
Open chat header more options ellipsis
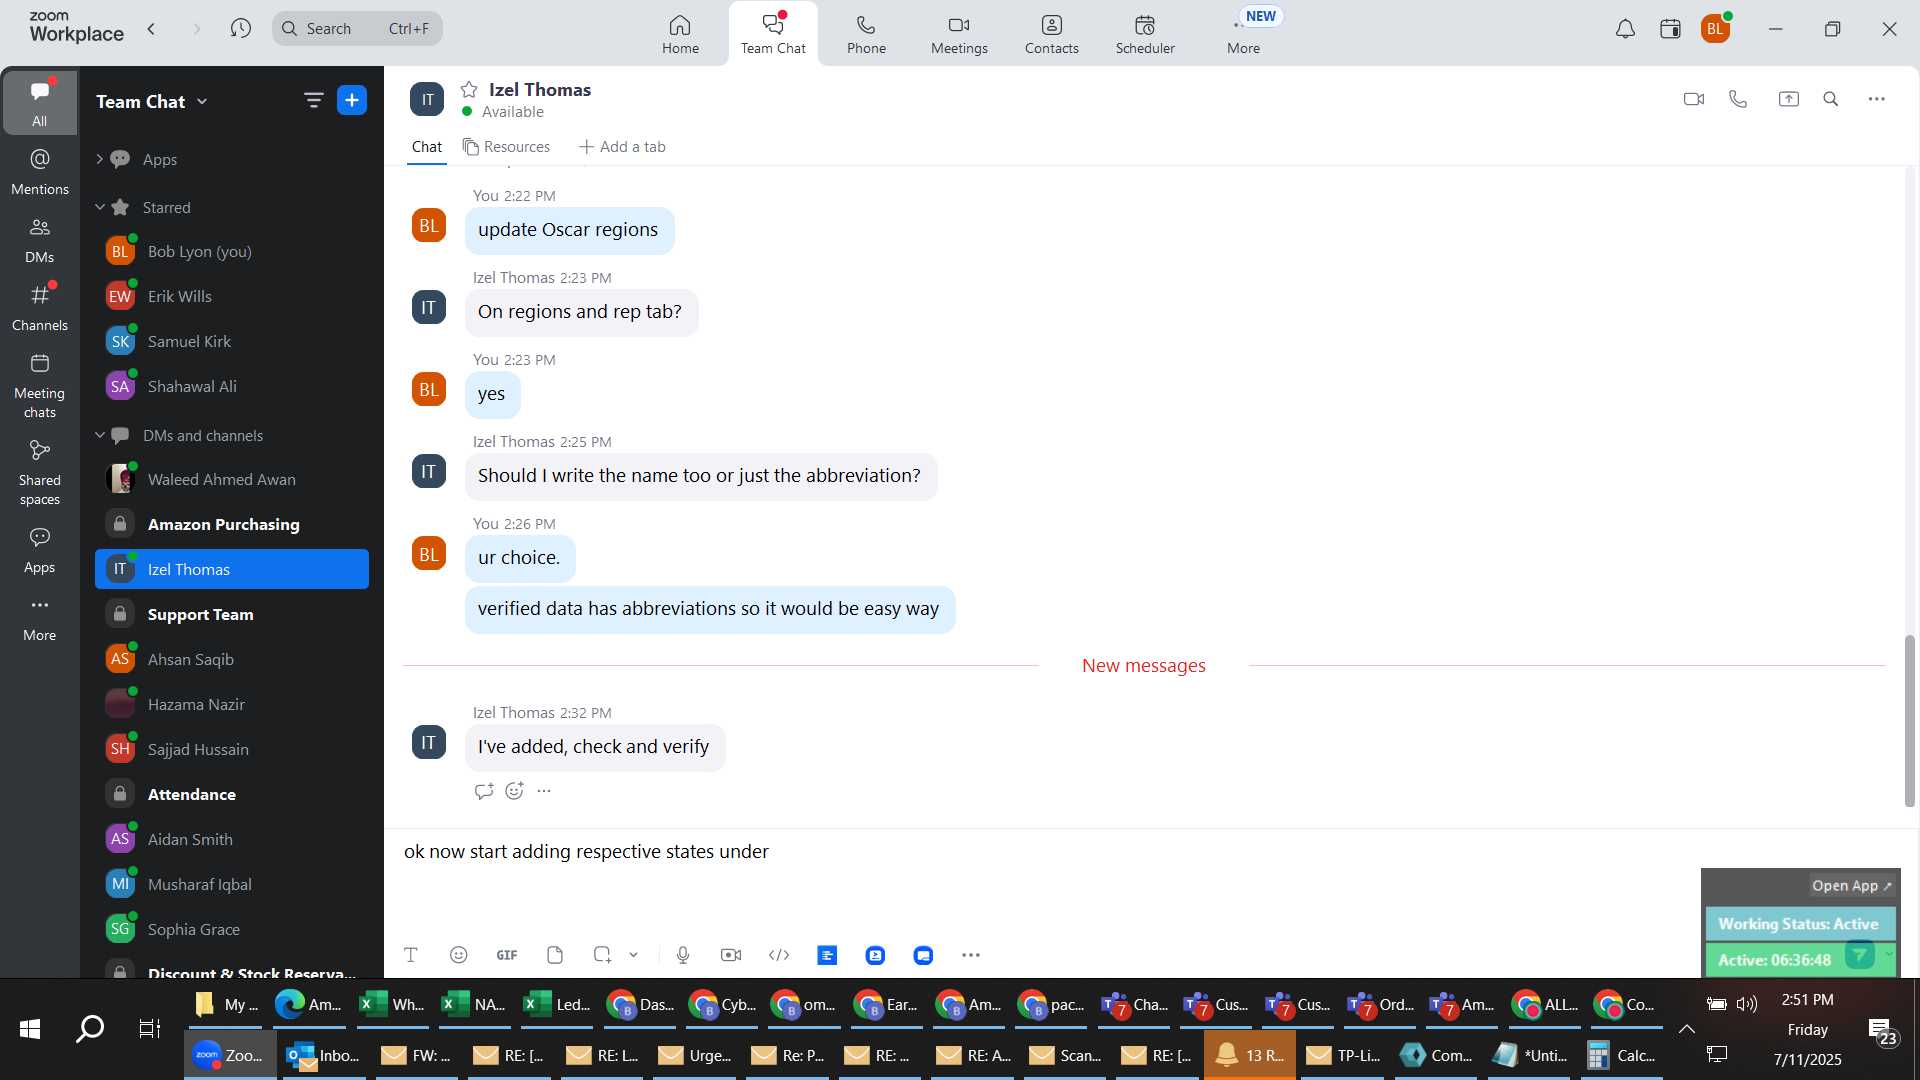(1876, 99)
